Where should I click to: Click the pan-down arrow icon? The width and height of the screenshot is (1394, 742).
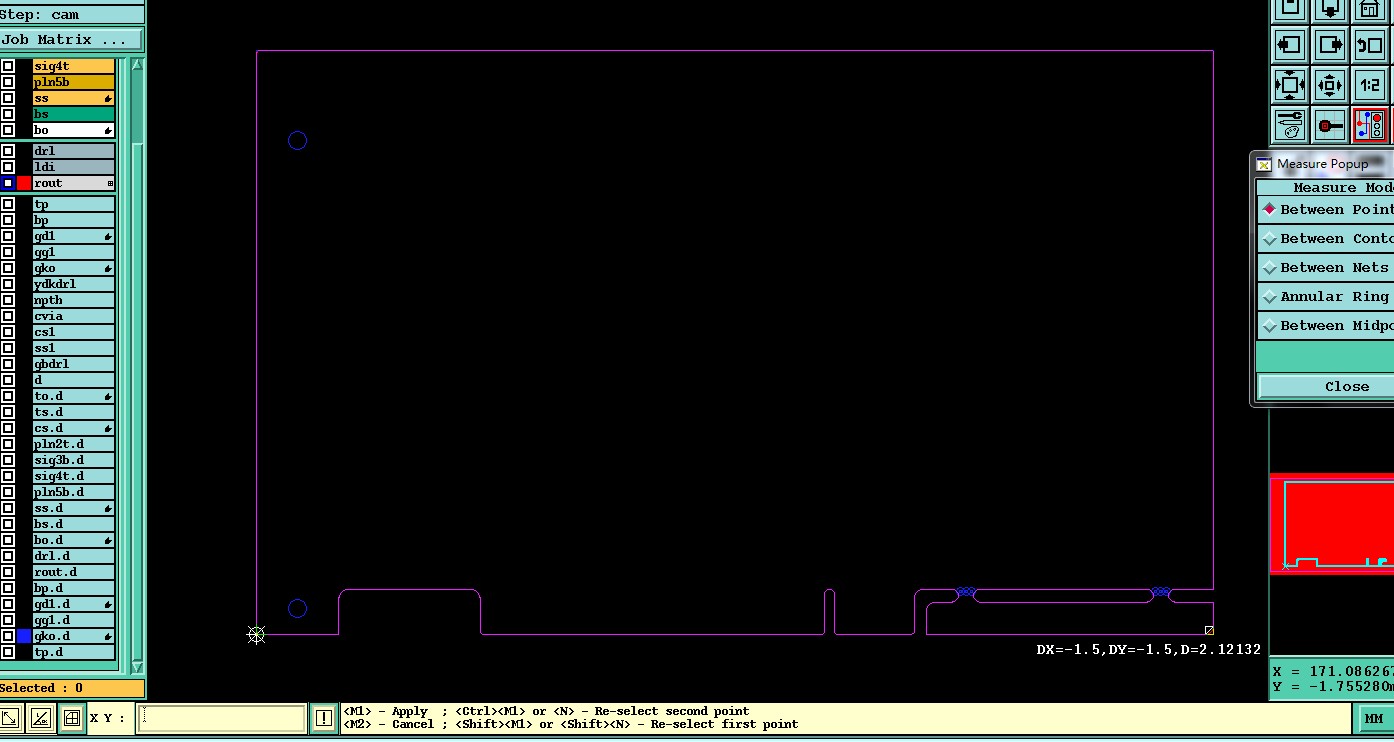tap(1330, 9)
